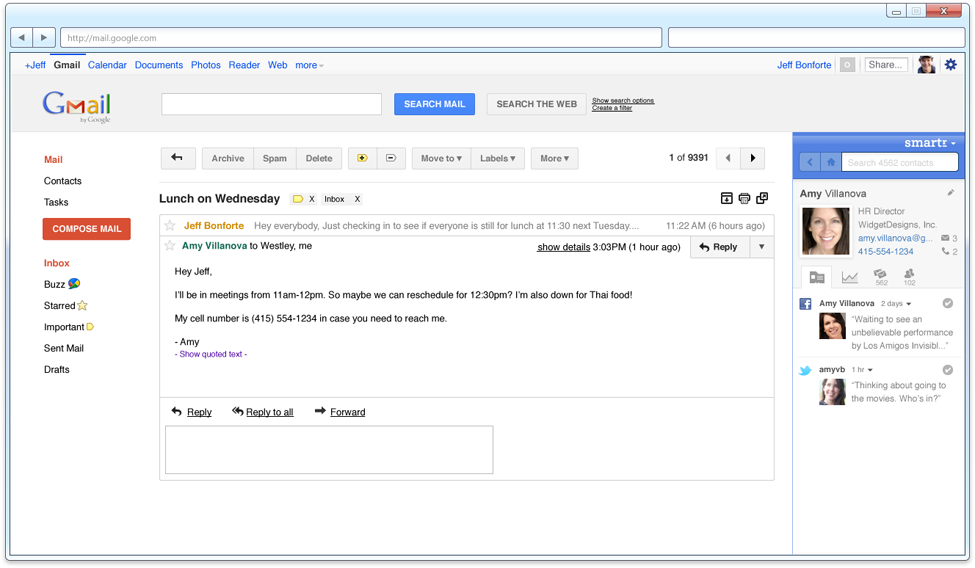
Task: Expand 'Show quoted text' in message
Action: click(211, 354)
